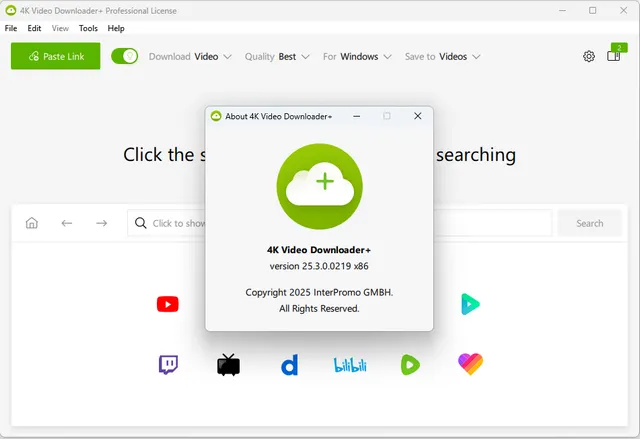Minimize the About dialog

(x=356, y=116)
